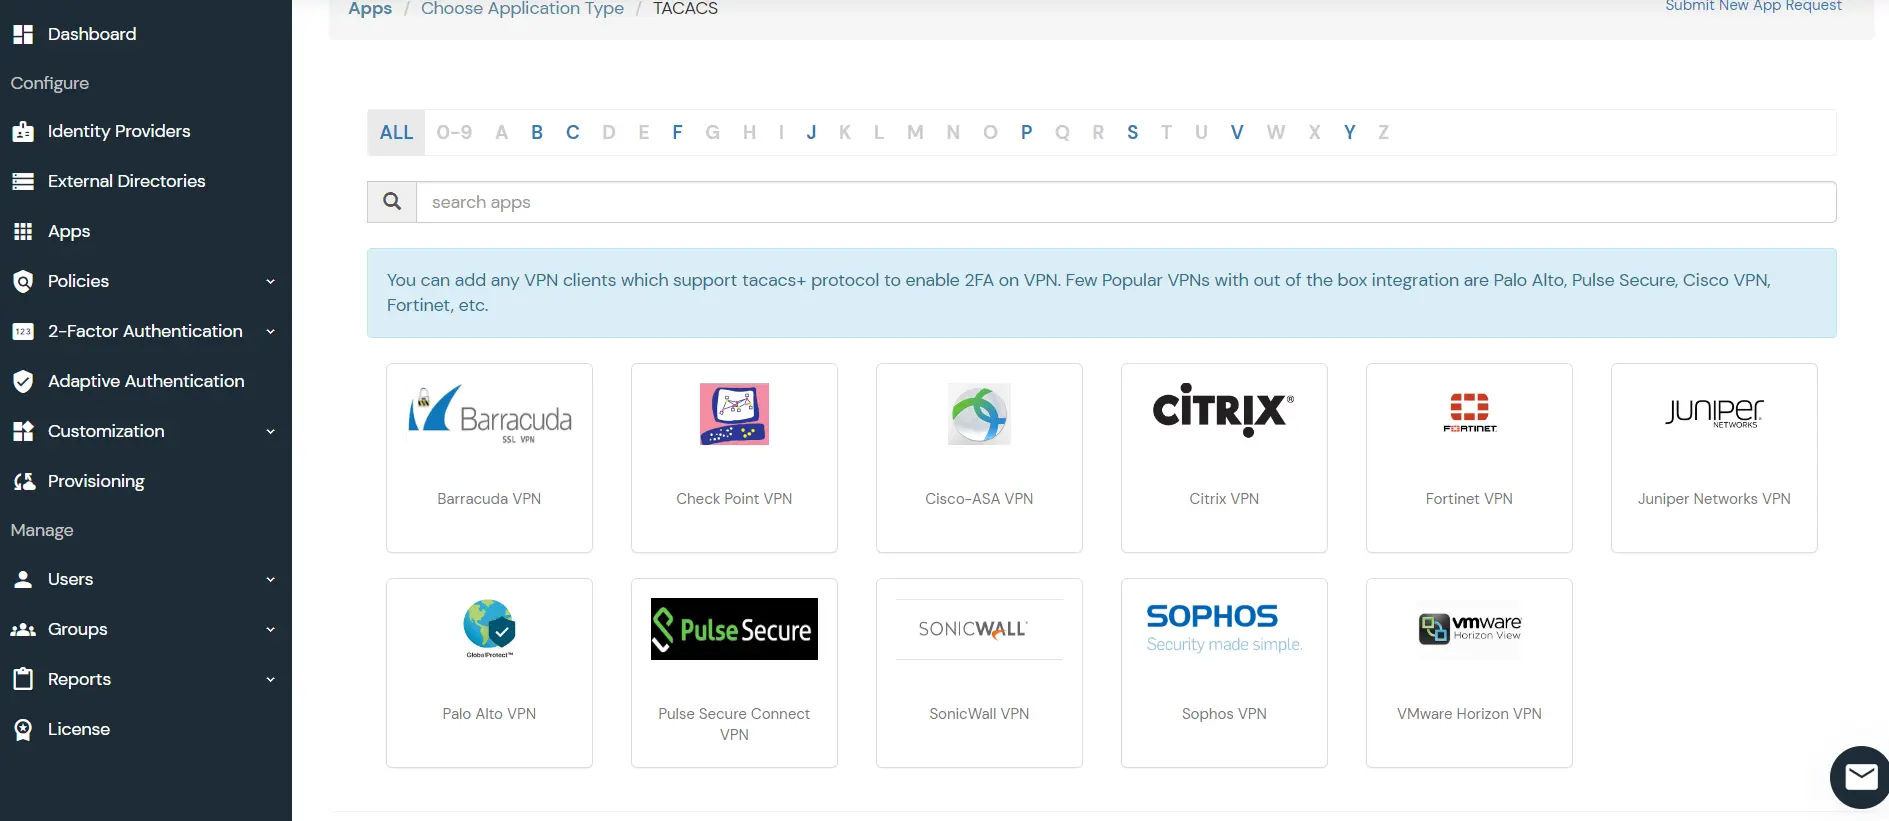
Task: Filter apps by letter S
Action: (1132, 132)
